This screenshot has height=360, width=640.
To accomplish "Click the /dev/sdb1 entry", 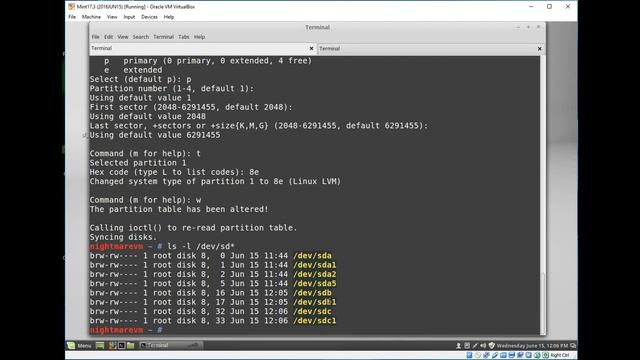I will [x=315, y=302].
